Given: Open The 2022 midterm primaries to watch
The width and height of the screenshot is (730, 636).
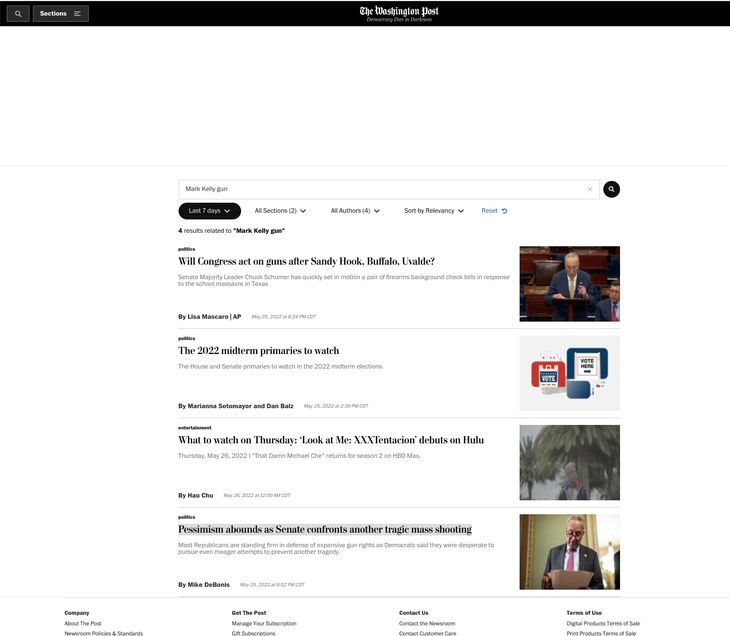Looking at the screenshot, I should 258,351.
